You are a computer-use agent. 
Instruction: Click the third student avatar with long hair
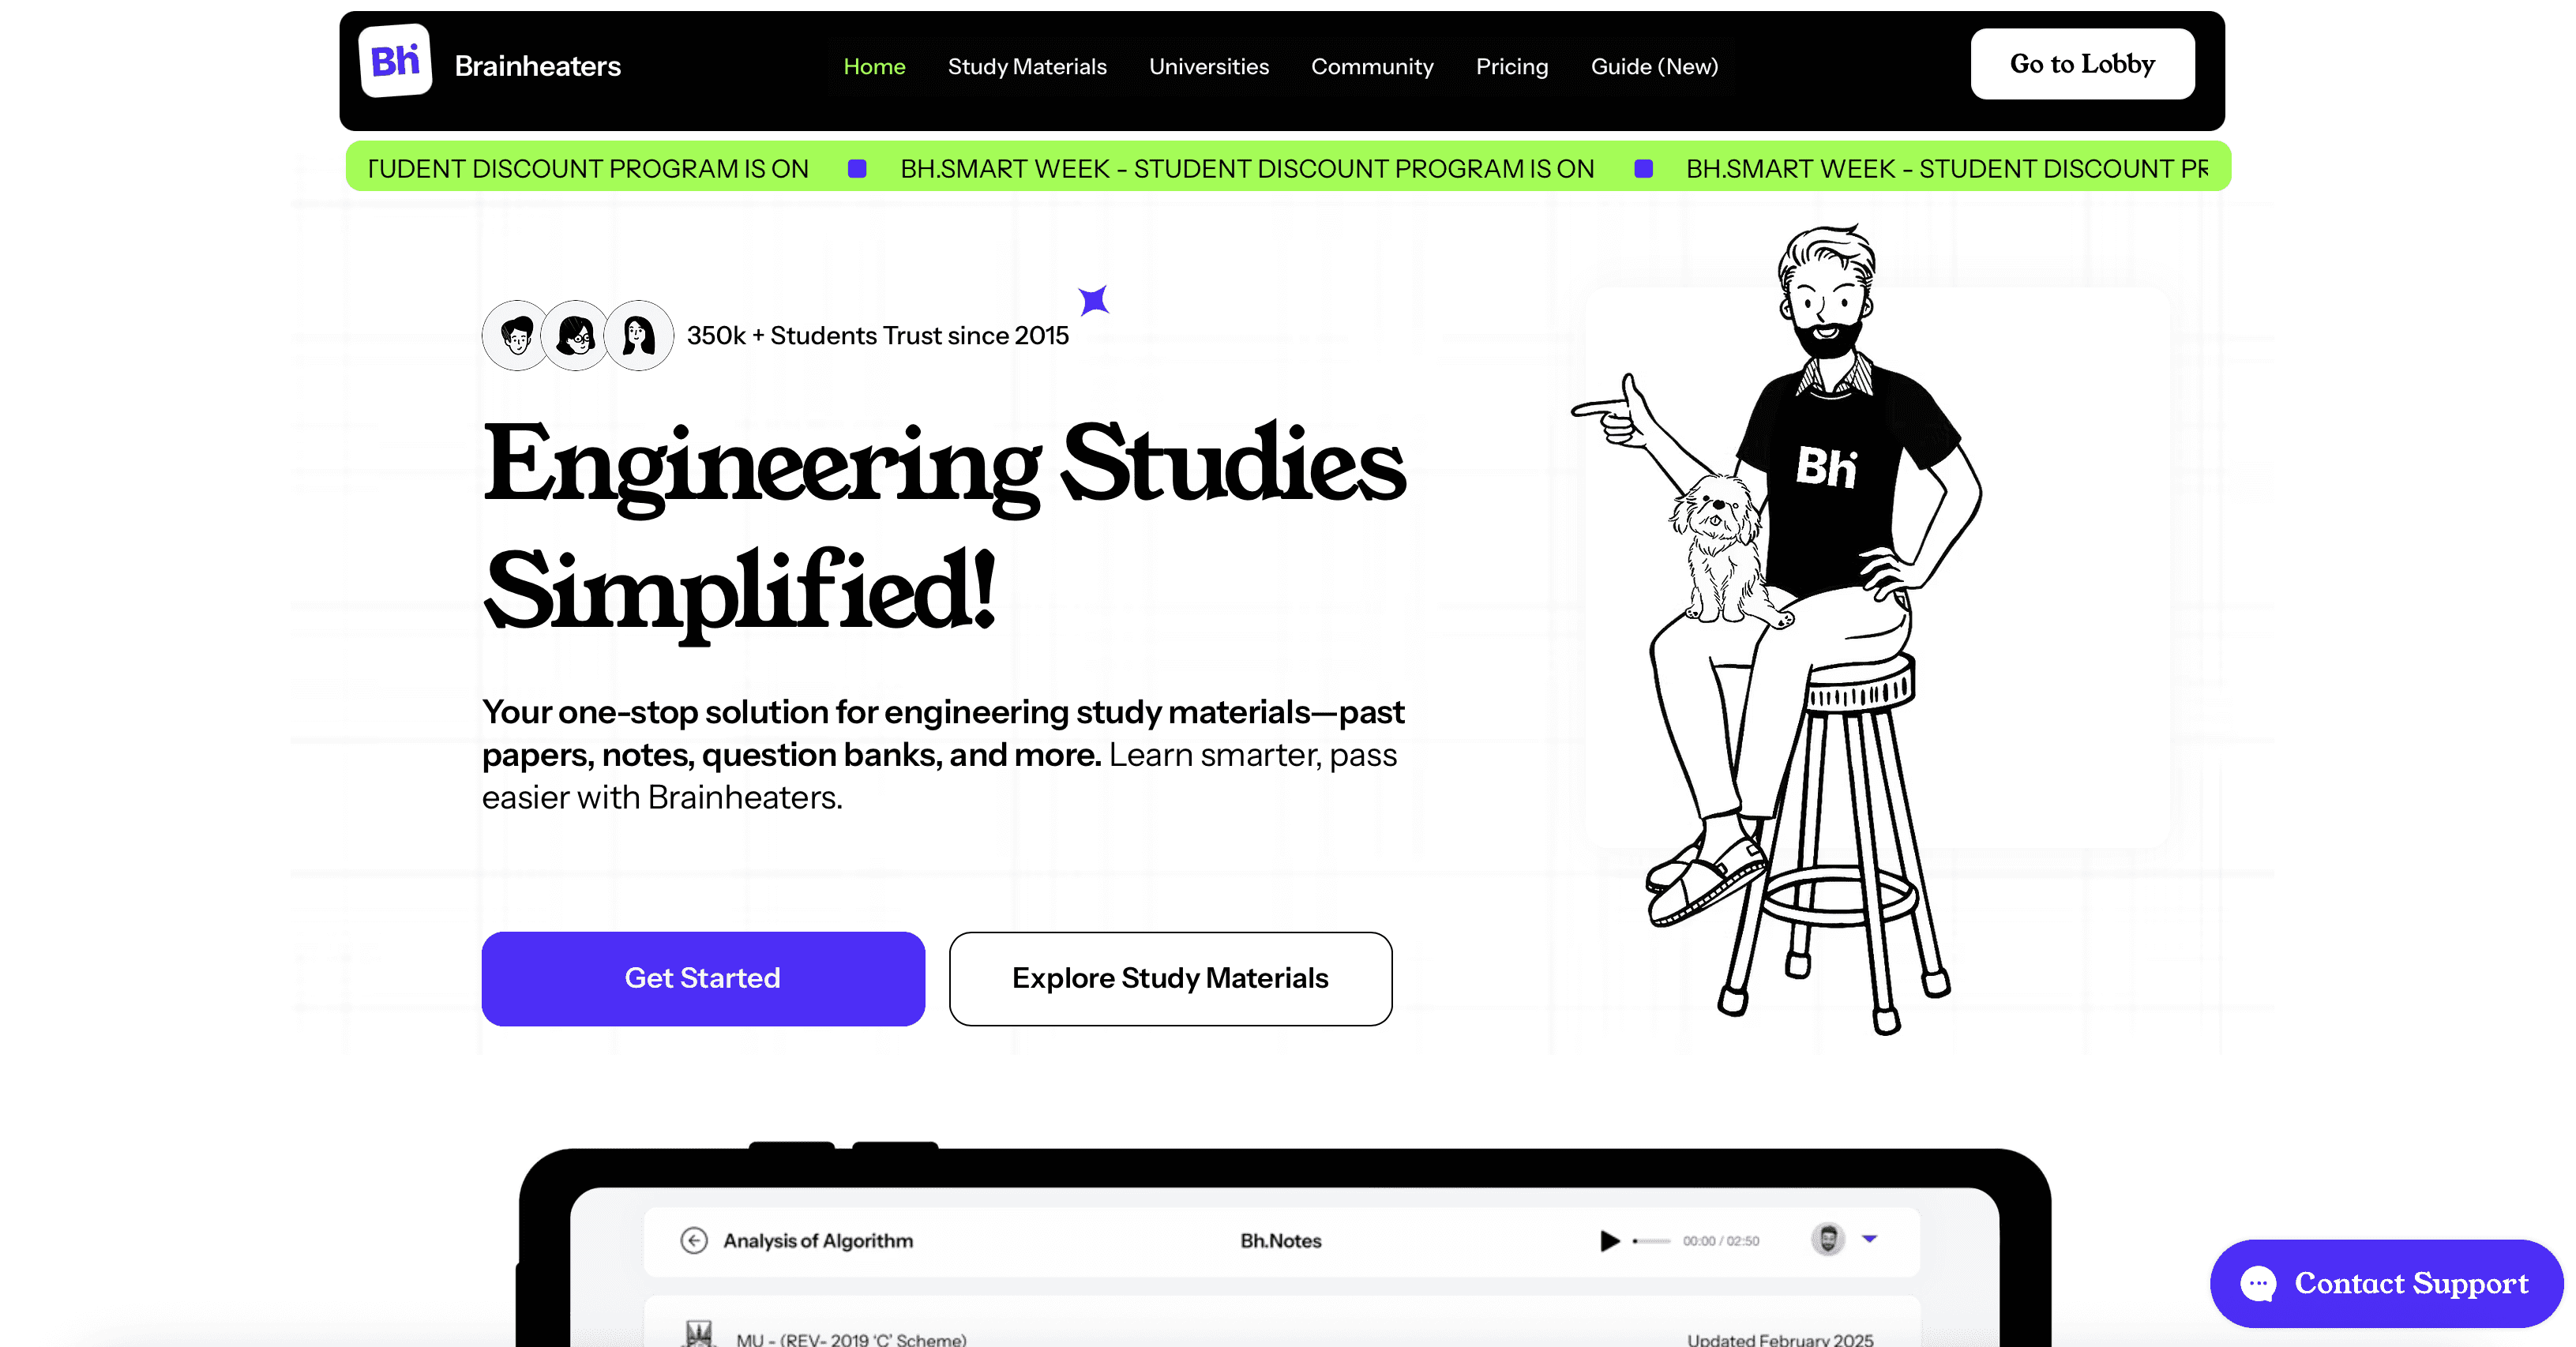pyautogui.click(x=638, y=336)
